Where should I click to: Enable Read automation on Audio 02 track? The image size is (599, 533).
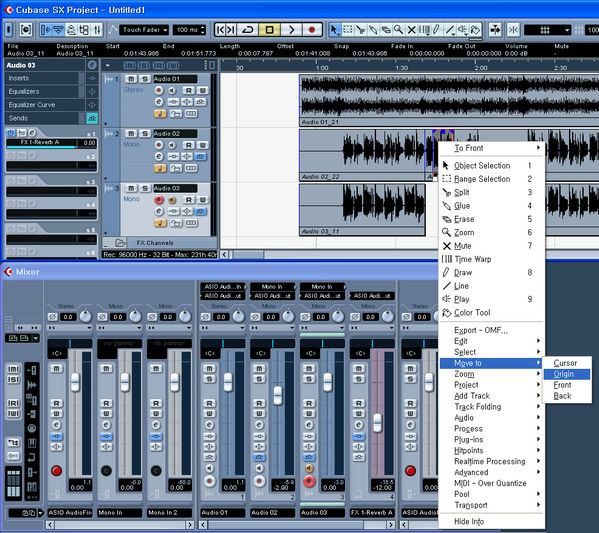(189, 145)
